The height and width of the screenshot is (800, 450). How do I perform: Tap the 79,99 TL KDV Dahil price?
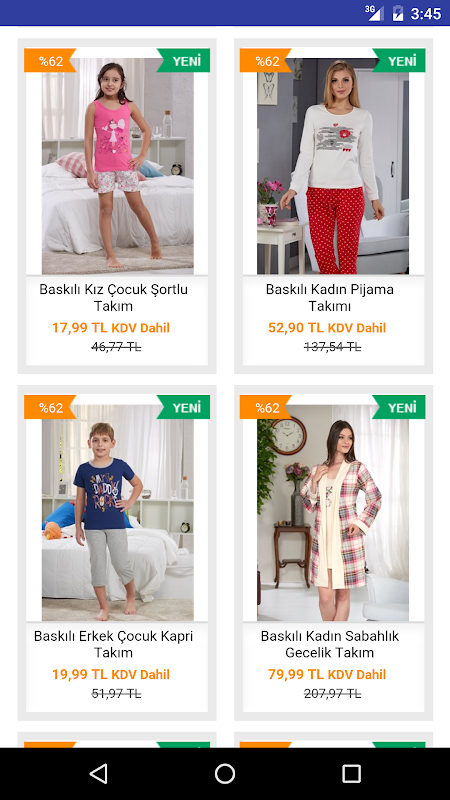327,674
